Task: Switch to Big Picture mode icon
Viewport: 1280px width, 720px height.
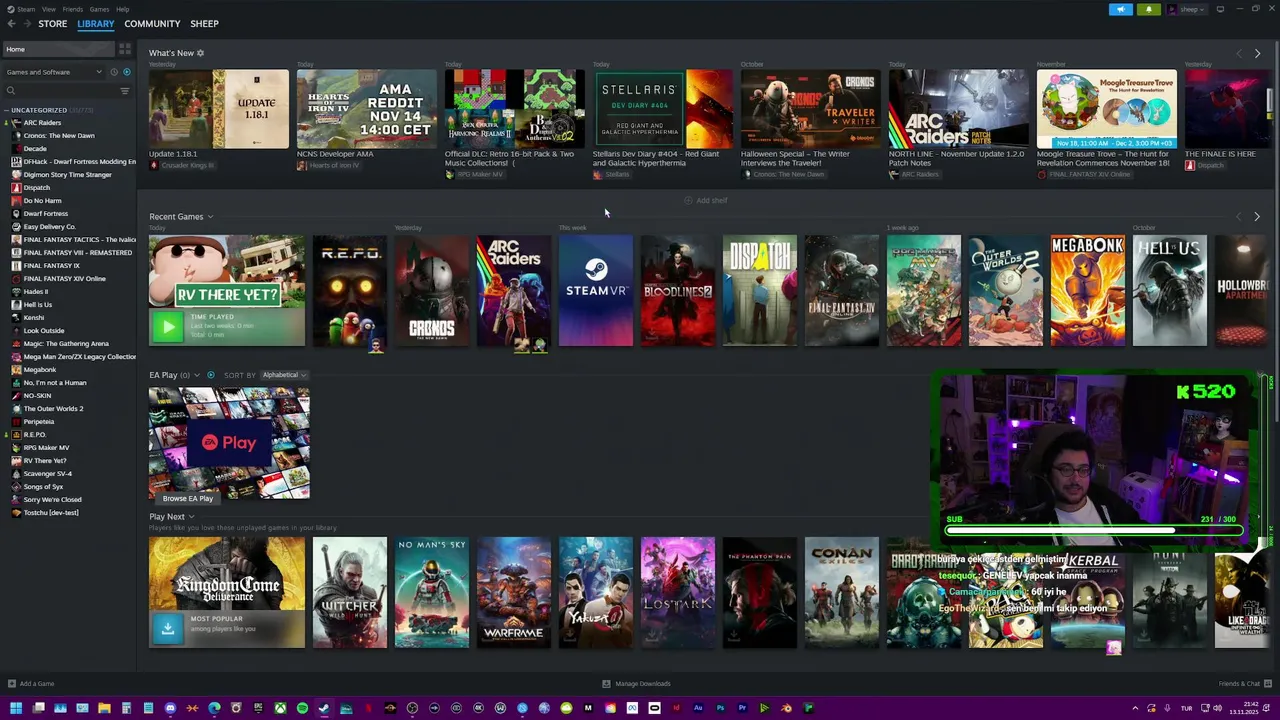Action: pos(1220,9)
